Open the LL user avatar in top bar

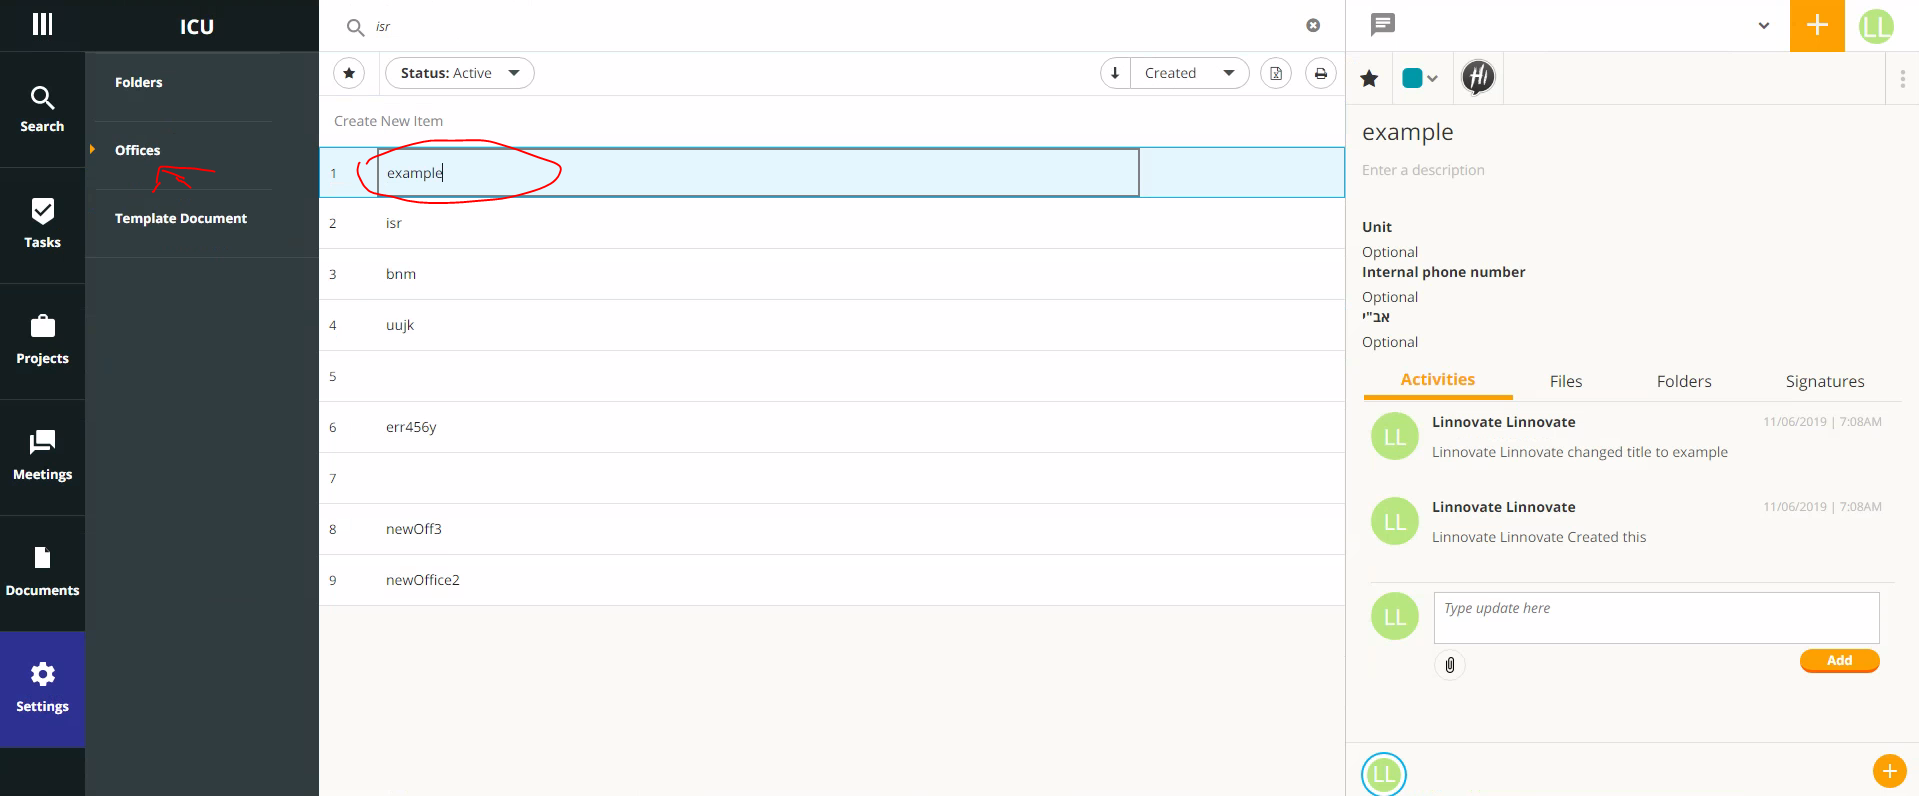1876,26
